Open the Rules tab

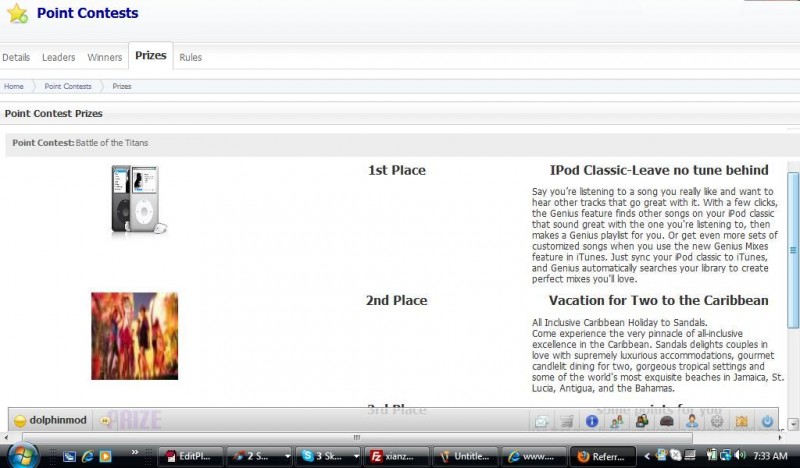pos(190,57)
